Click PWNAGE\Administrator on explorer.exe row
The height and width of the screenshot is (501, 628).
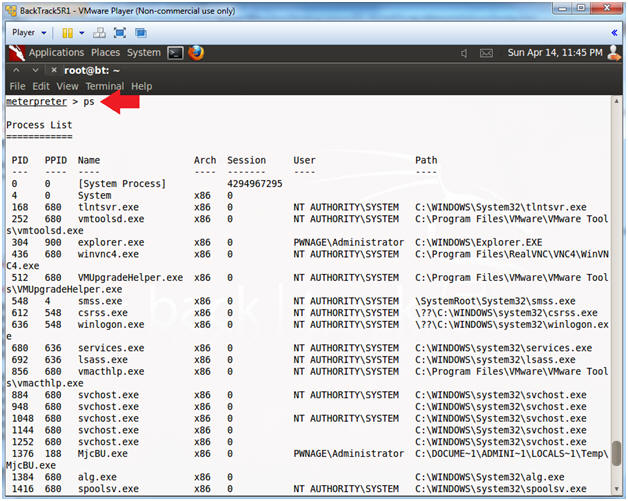pyautogui.click(x=348, y=242)
